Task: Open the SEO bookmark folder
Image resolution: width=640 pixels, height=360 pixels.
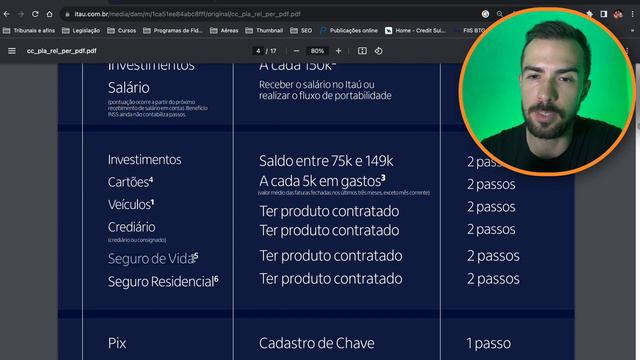Action: point(301,31)
